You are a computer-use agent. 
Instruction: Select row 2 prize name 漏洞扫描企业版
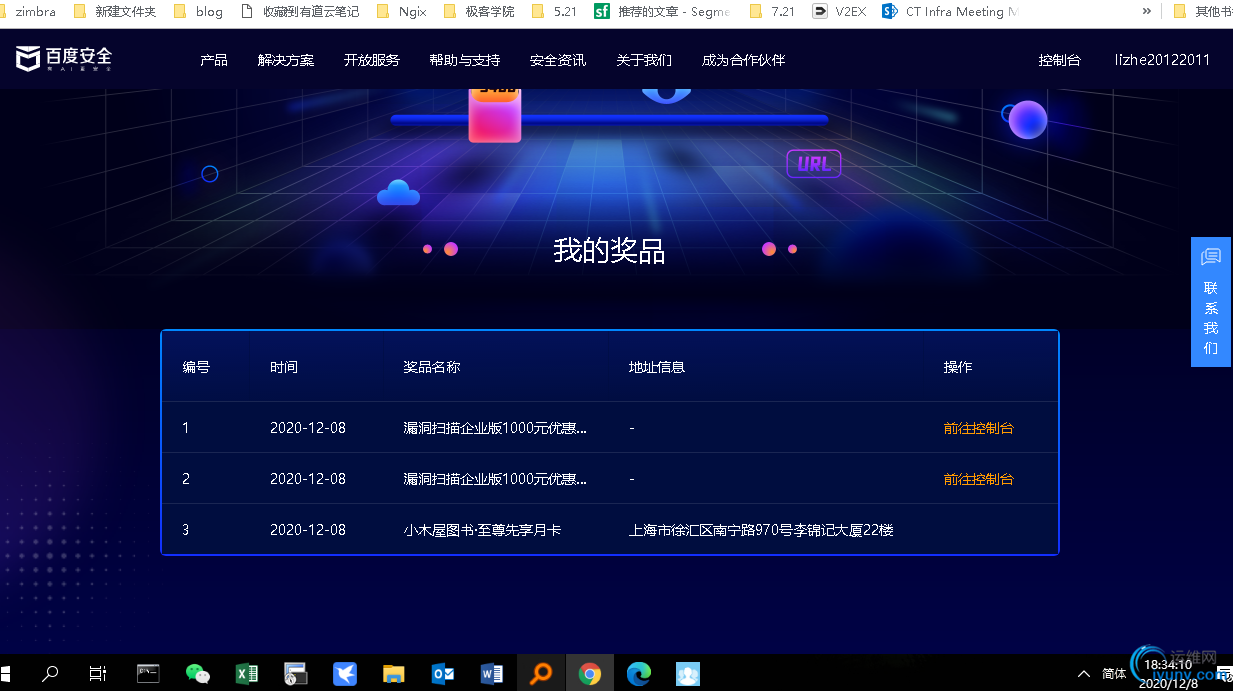click(495, 479)
